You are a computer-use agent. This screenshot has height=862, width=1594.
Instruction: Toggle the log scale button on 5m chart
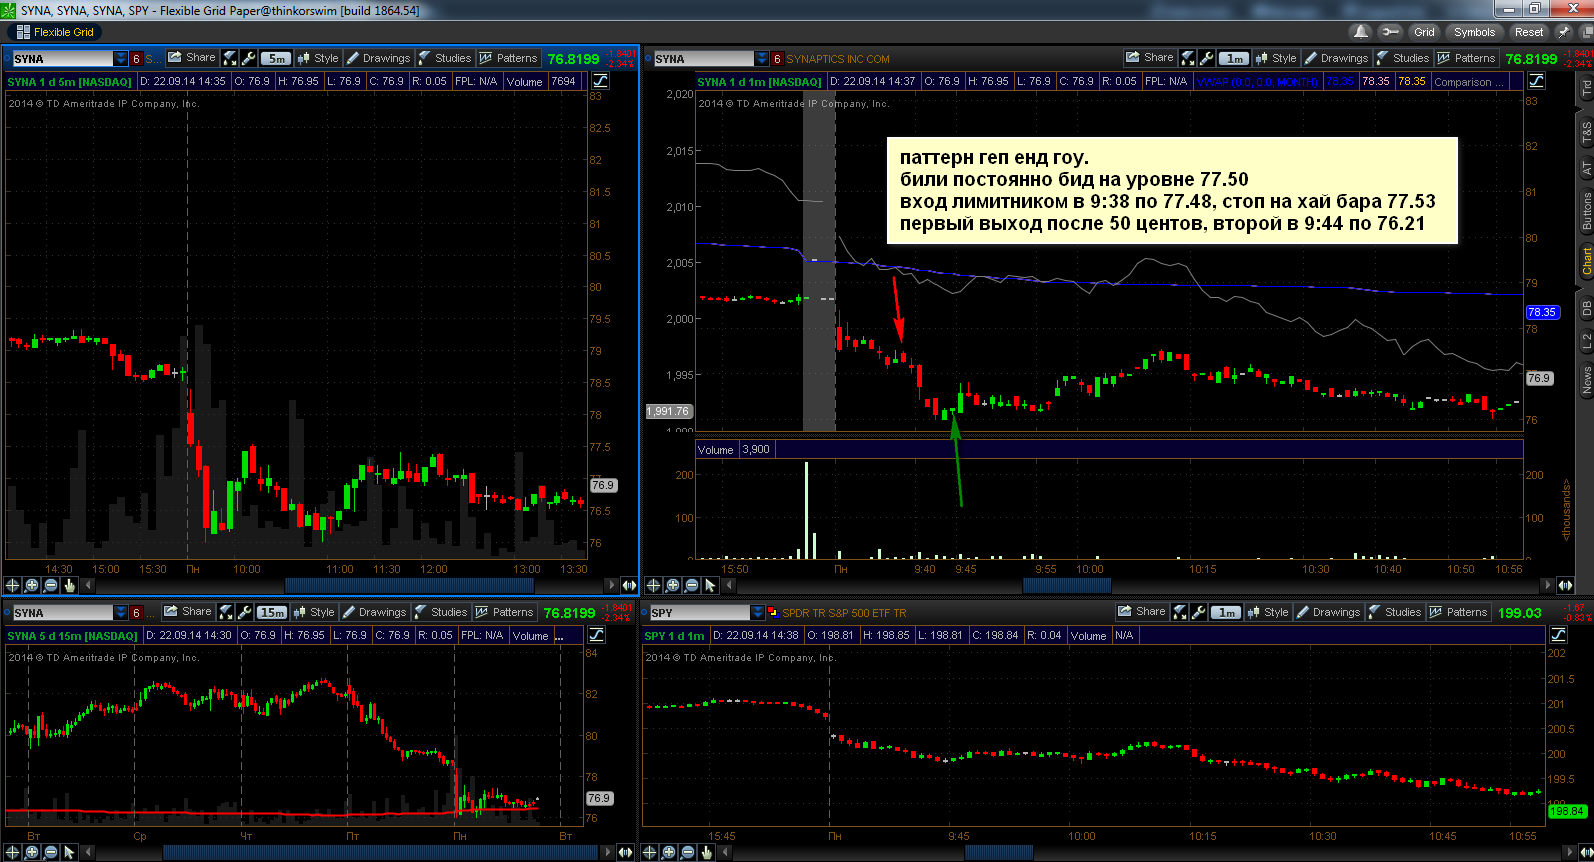point(601,81)
